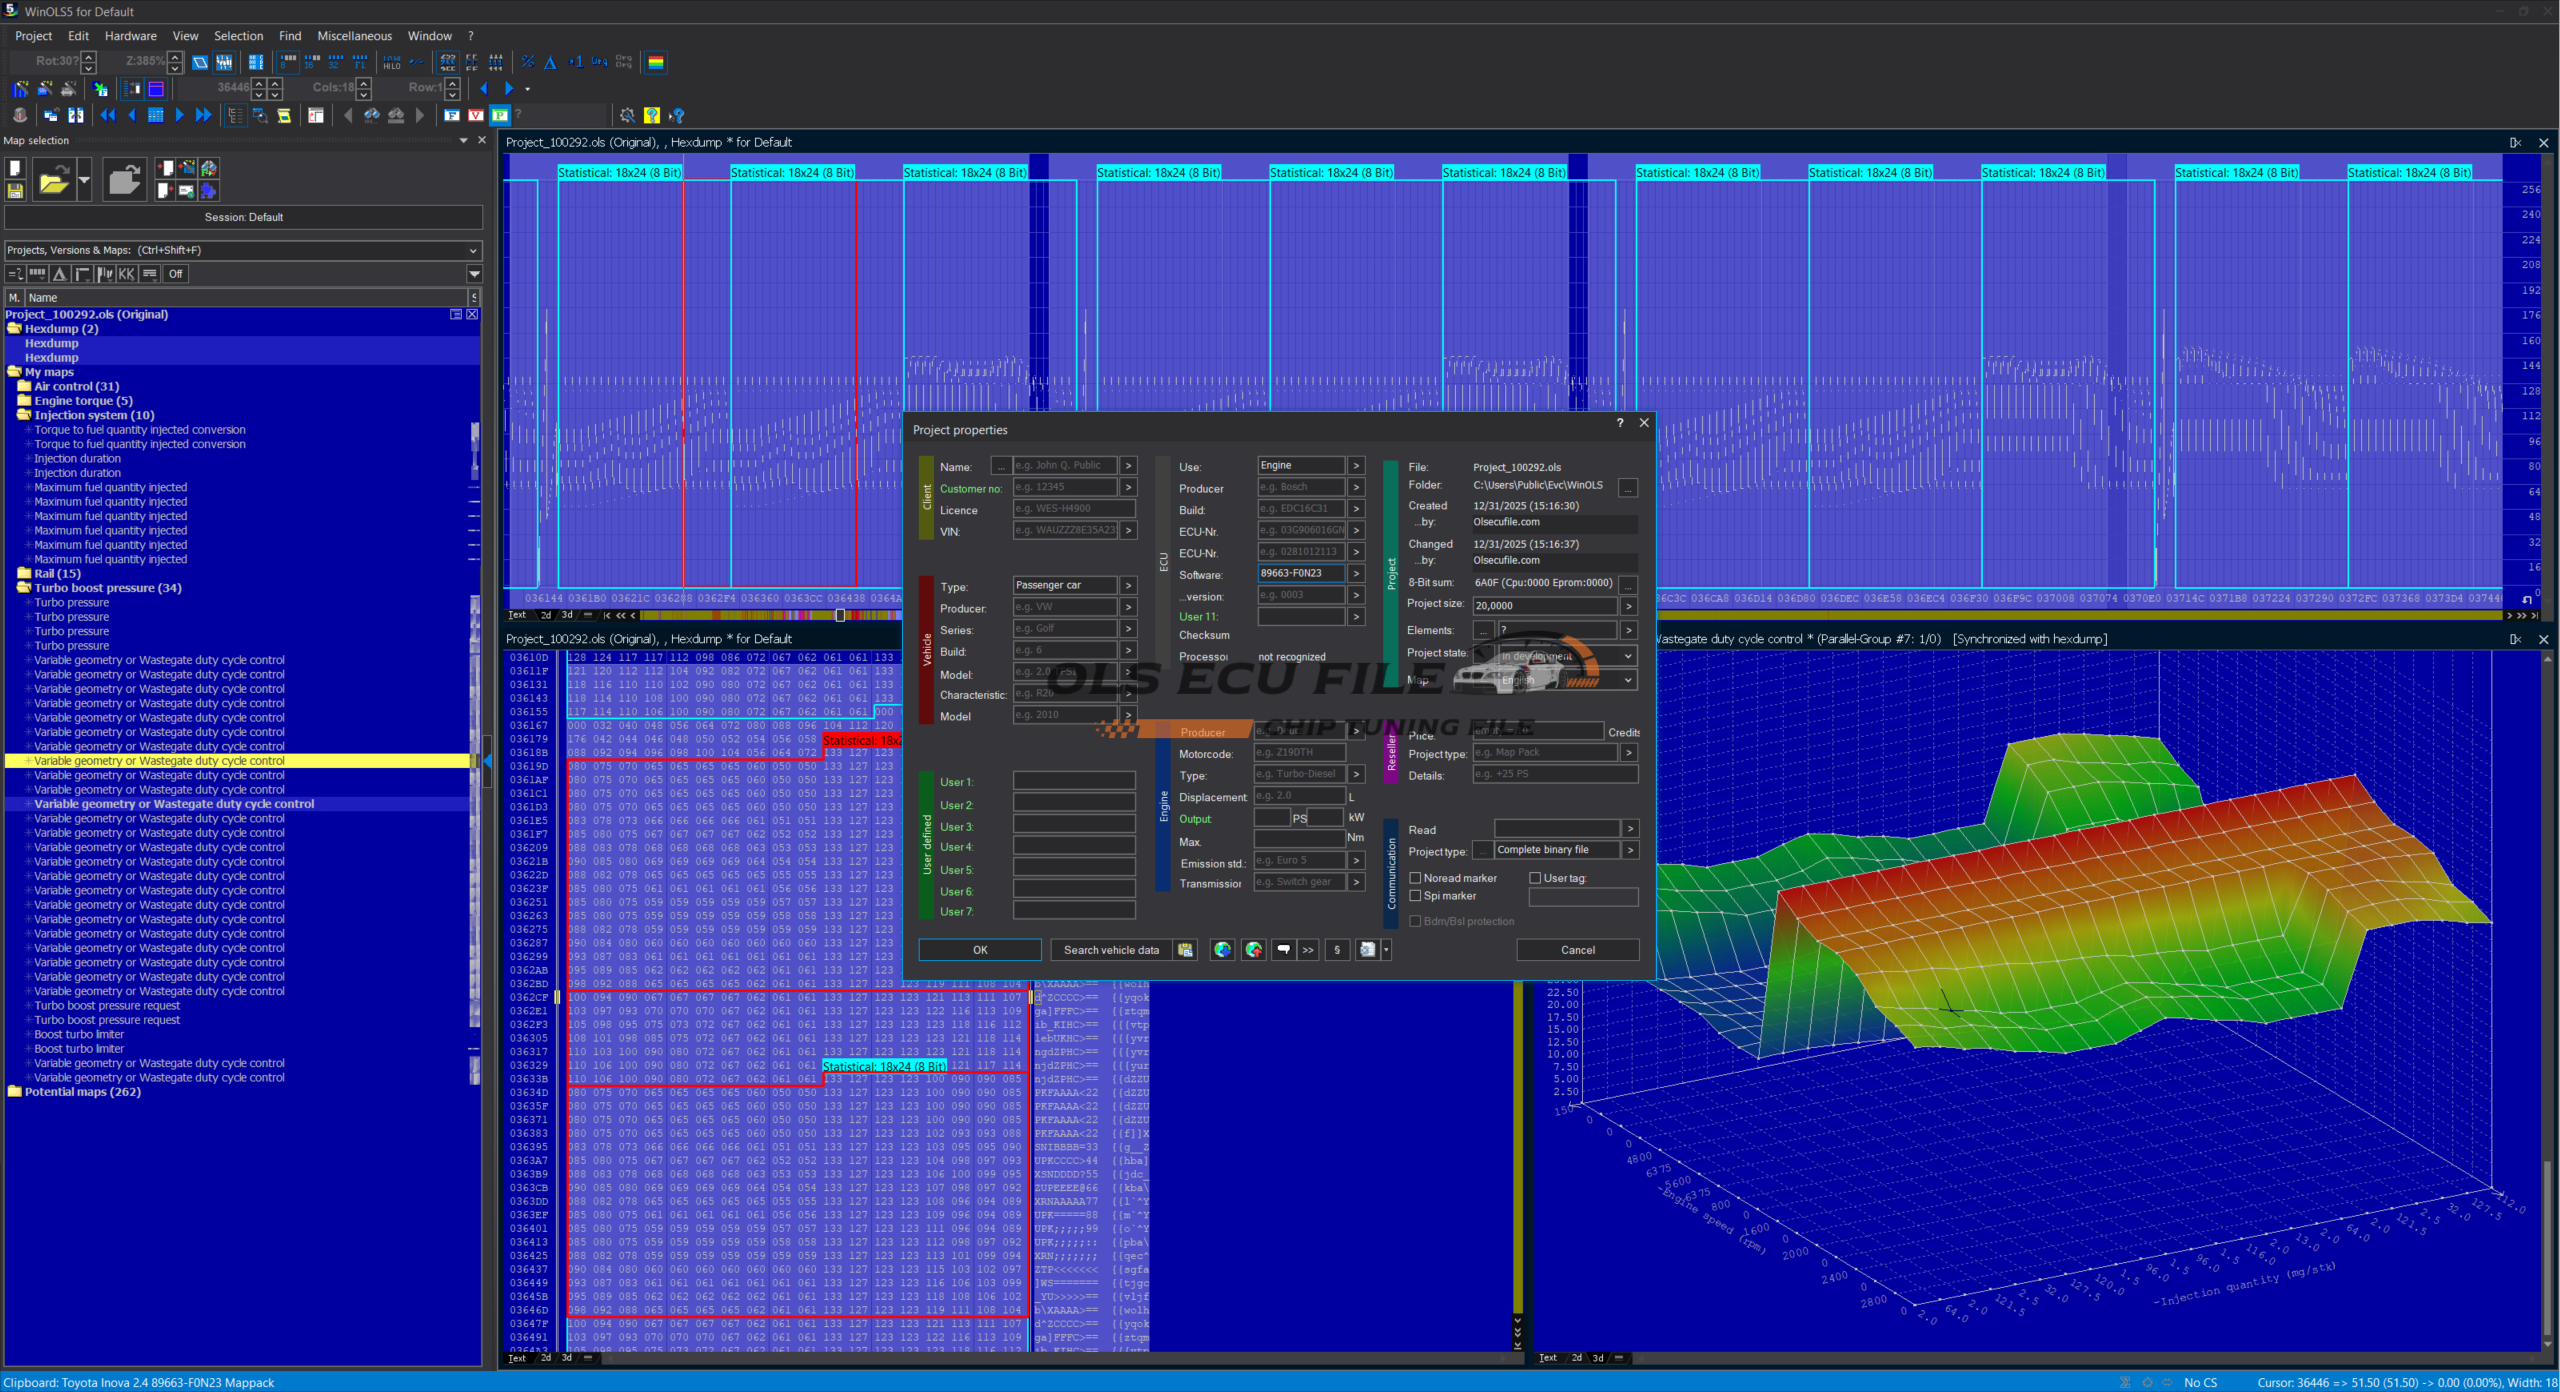Click Cancel in Project properties dialog
This screenshot has height=1392, width=2560.
point(1577,950)
